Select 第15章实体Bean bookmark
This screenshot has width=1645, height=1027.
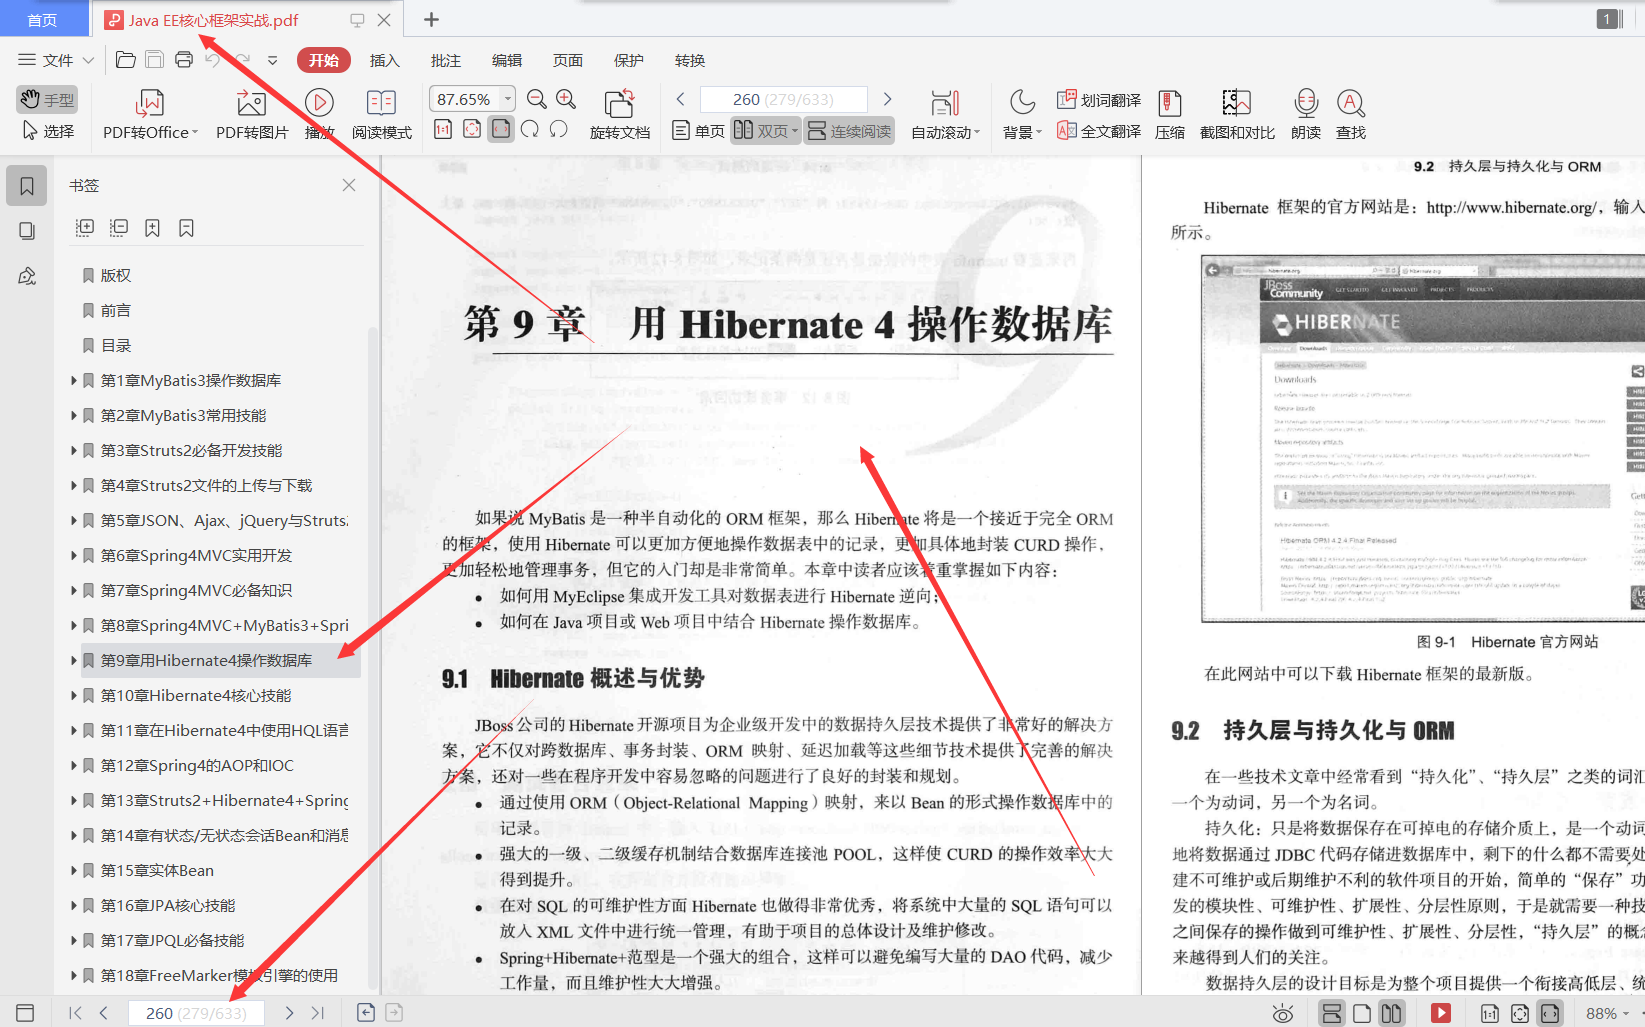157,870
